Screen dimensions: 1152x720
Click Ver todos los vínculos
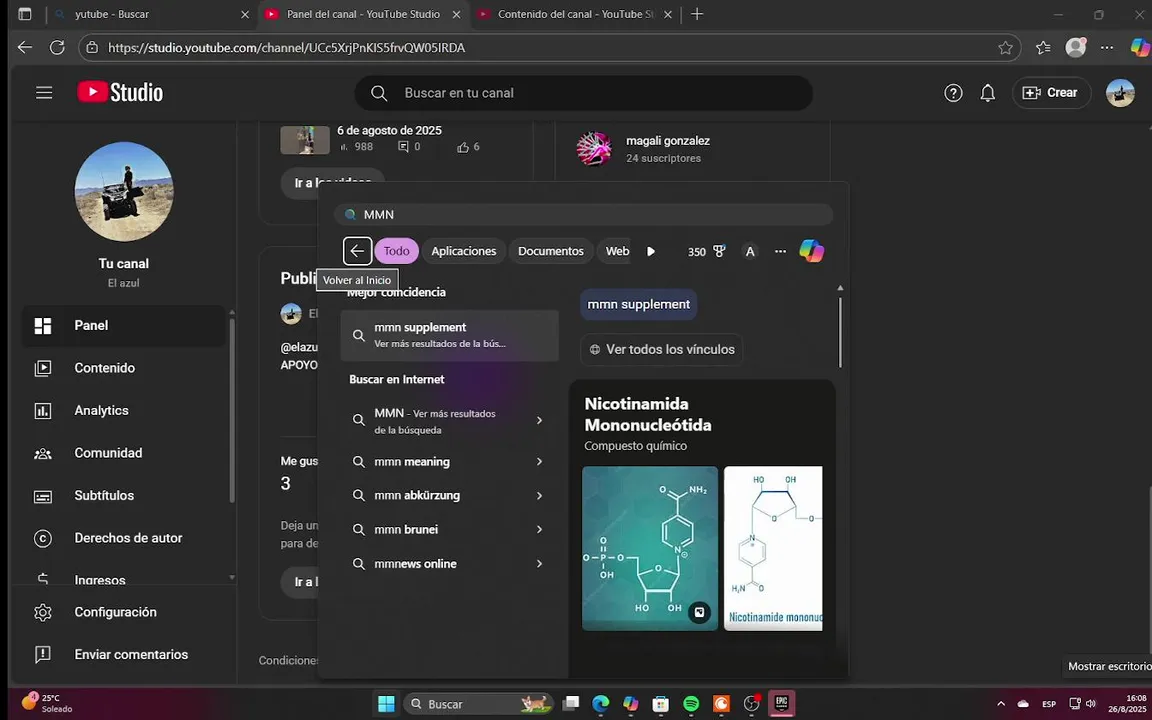662,350
